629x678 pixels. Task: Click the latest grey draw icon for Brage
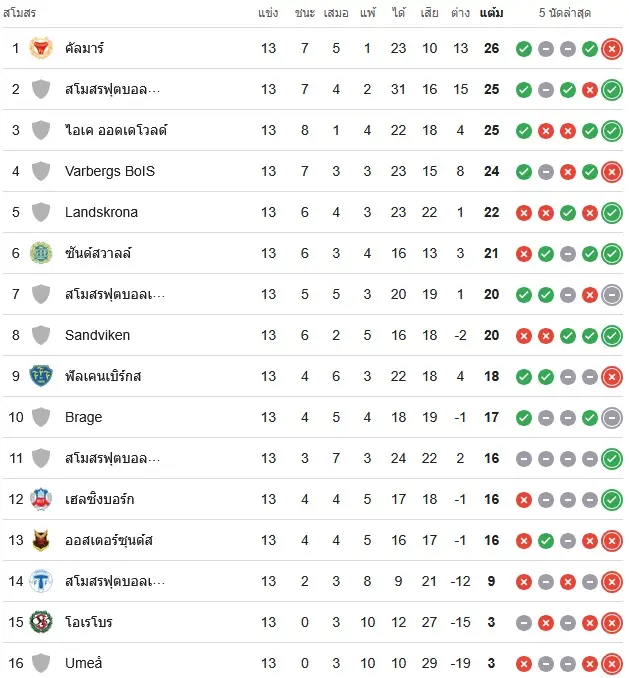tap(612, 418)
